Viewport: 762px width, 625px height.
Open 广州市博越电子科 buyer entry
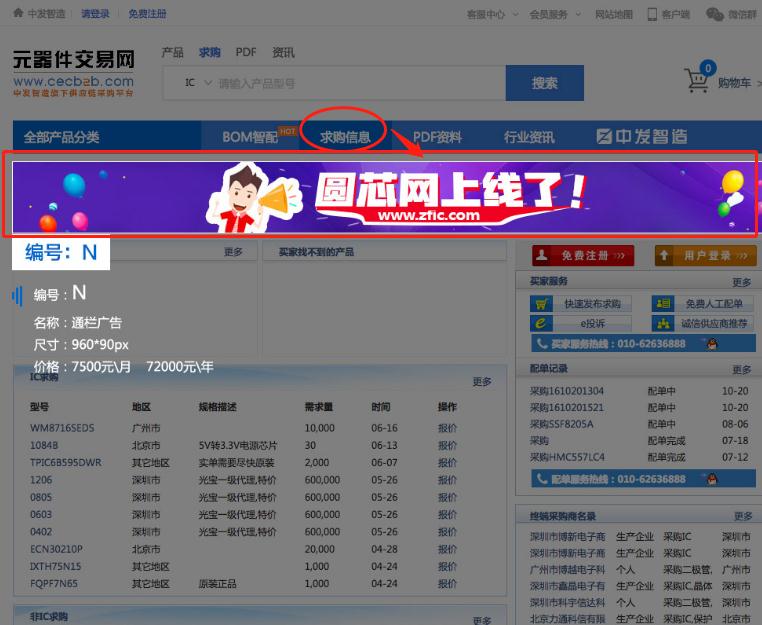click(x=567, y=570)
